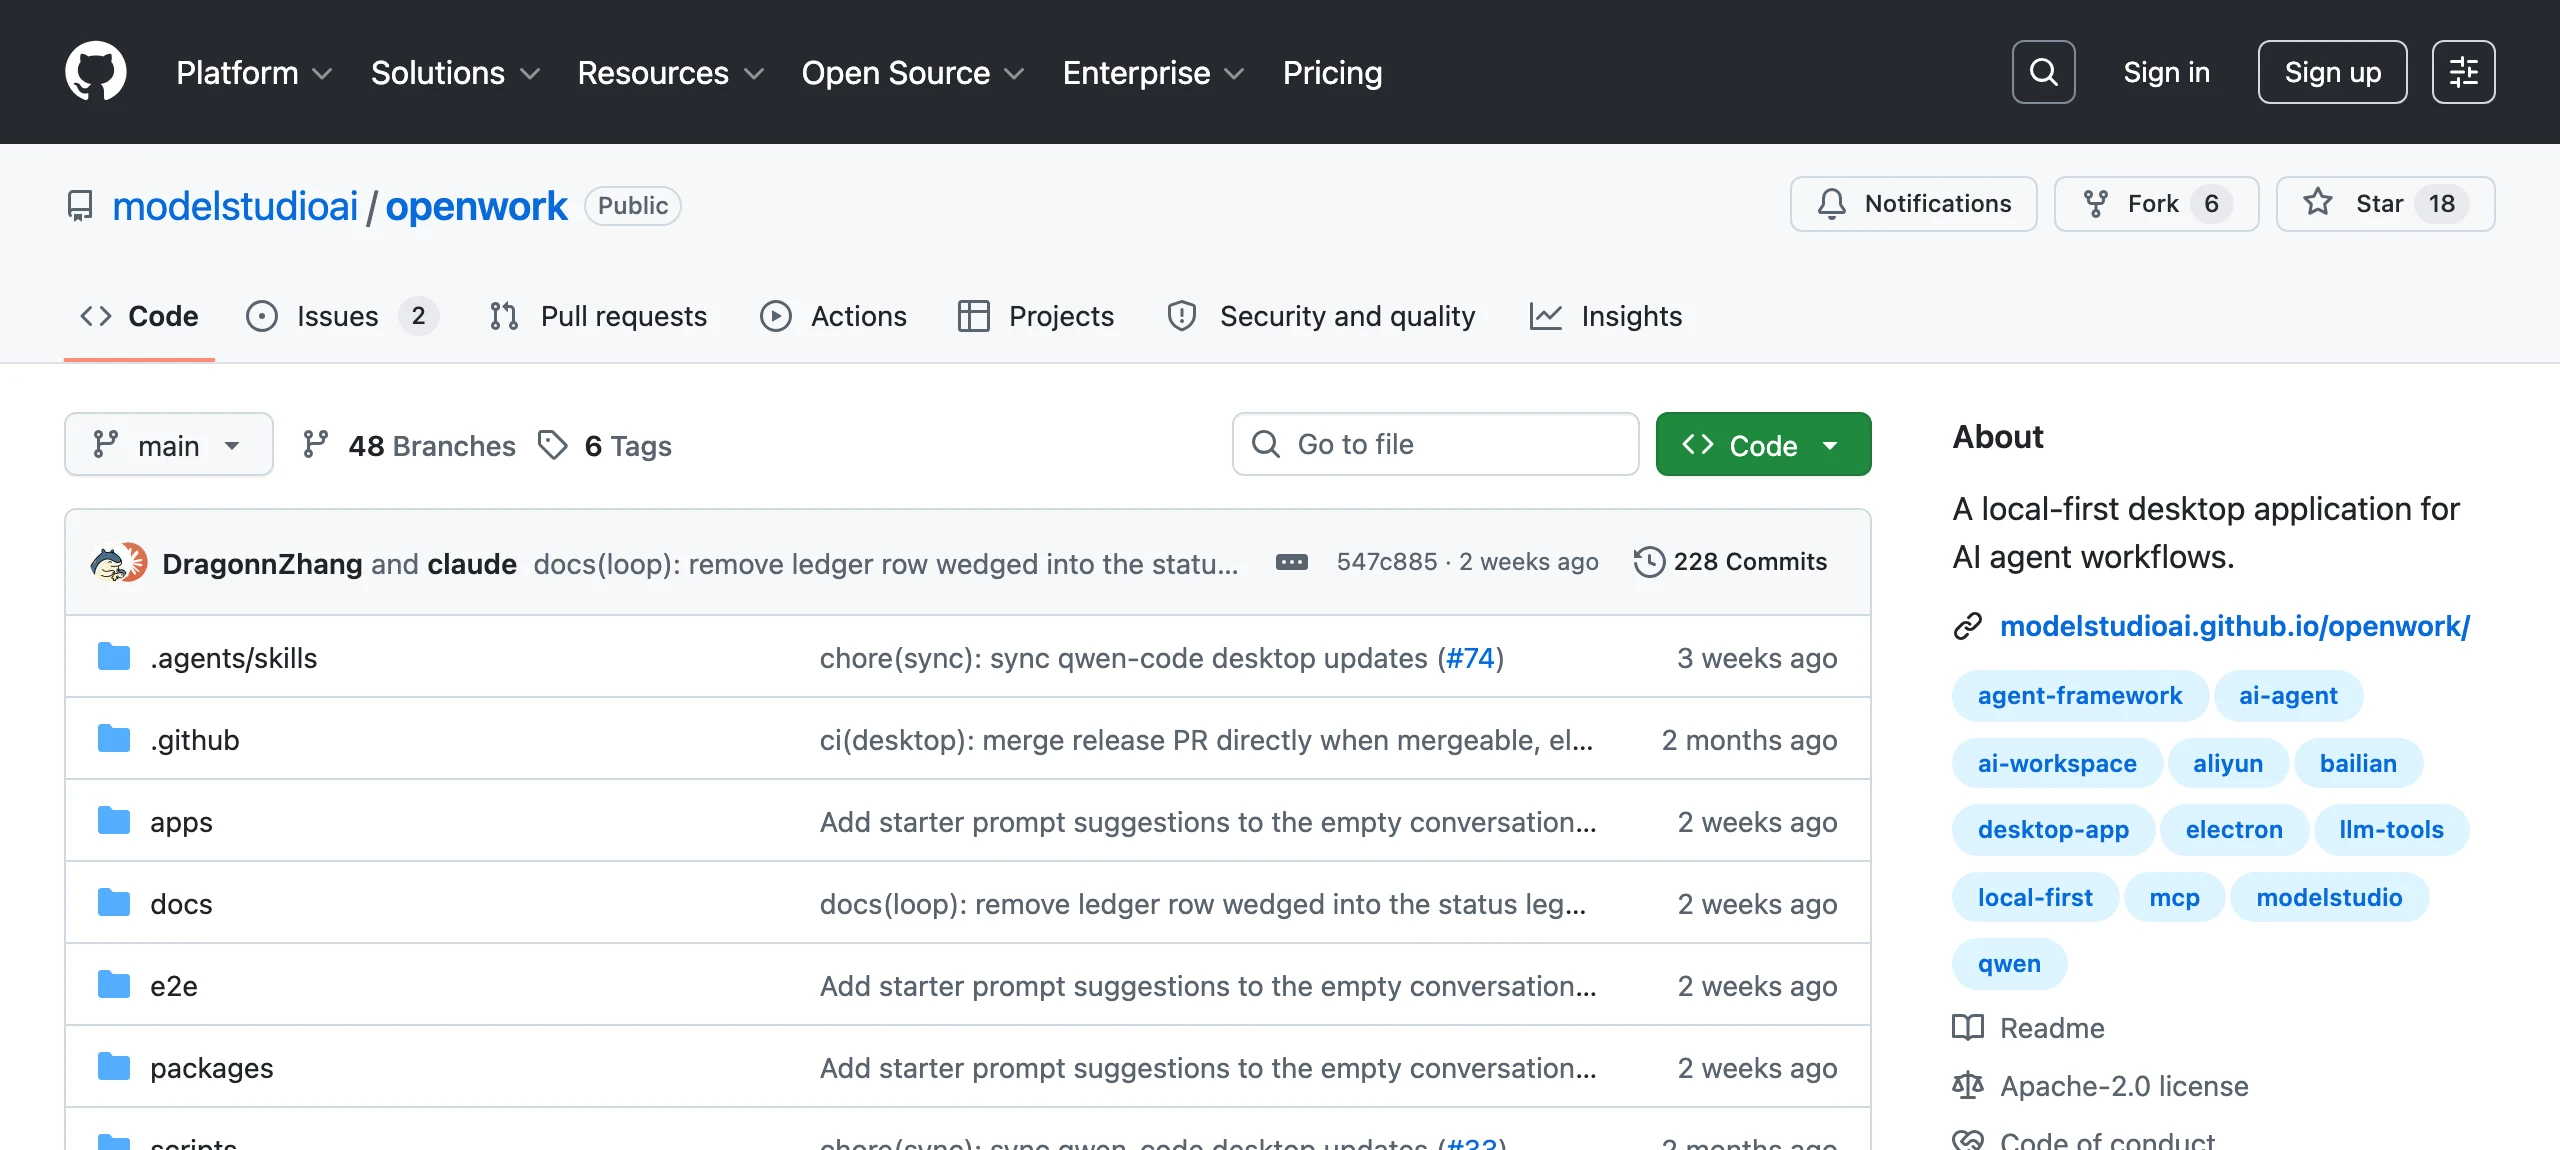2560x1150 pixels.
Task: Open the openwork repository link
Action: (476, 206)
